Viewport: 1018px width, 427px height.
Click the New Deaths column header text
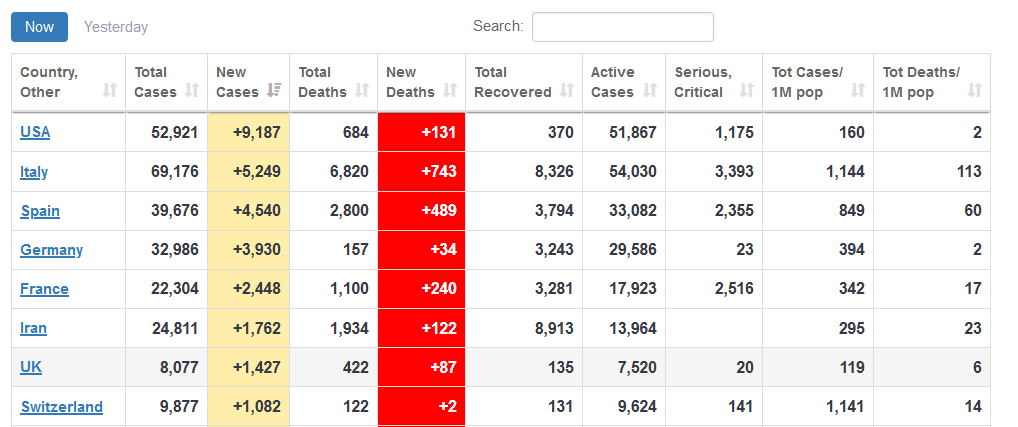point(410,82)
